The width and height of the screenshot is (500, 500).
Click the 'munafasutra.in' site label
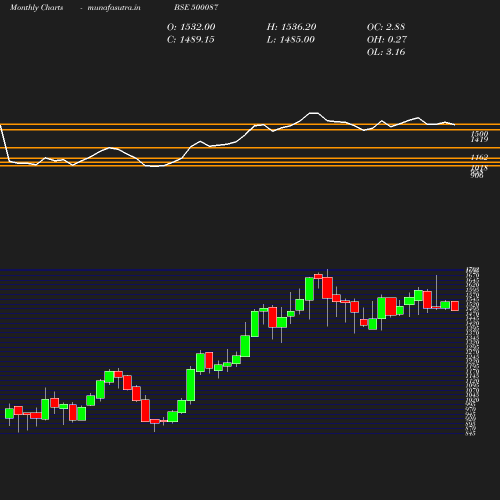coord(114,7)
